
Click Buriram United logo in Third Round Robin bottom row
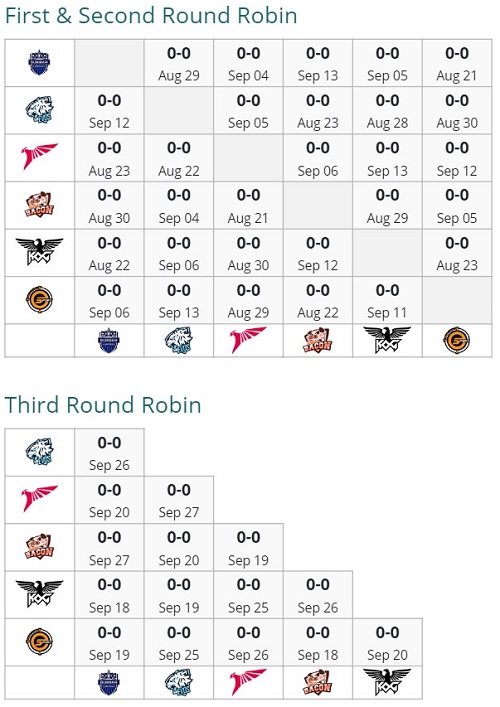point(109,683)
